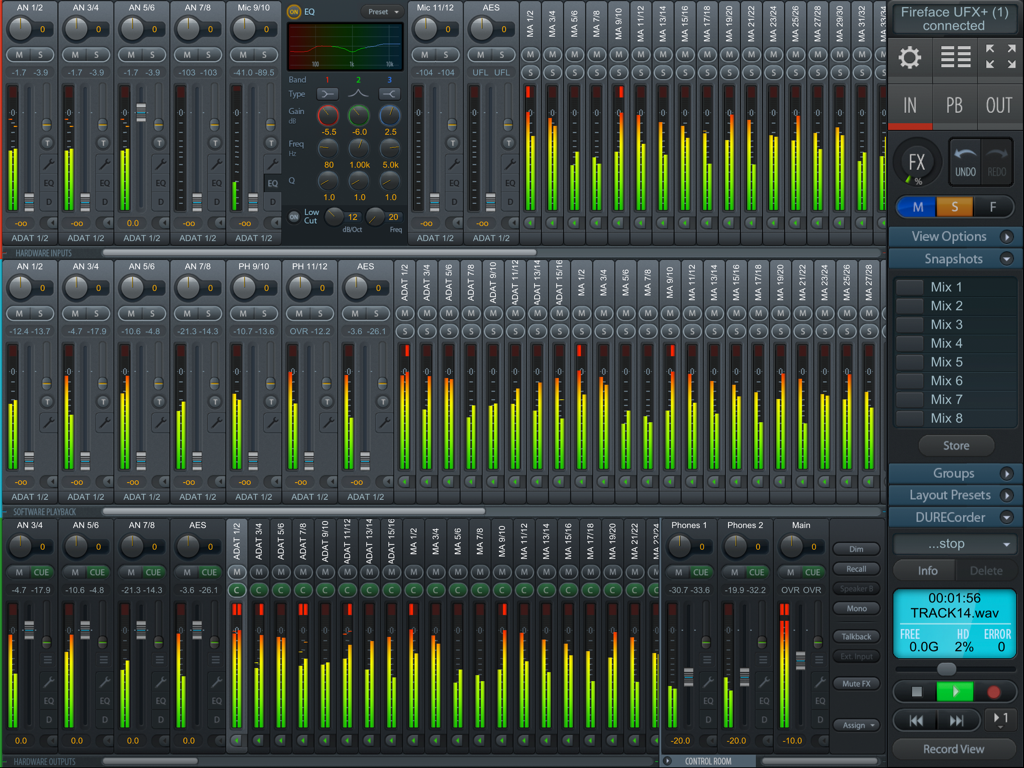The height and width of the screenshot is (768, 1024).
Task: Open the Record View
Action: tap(954, 748)
